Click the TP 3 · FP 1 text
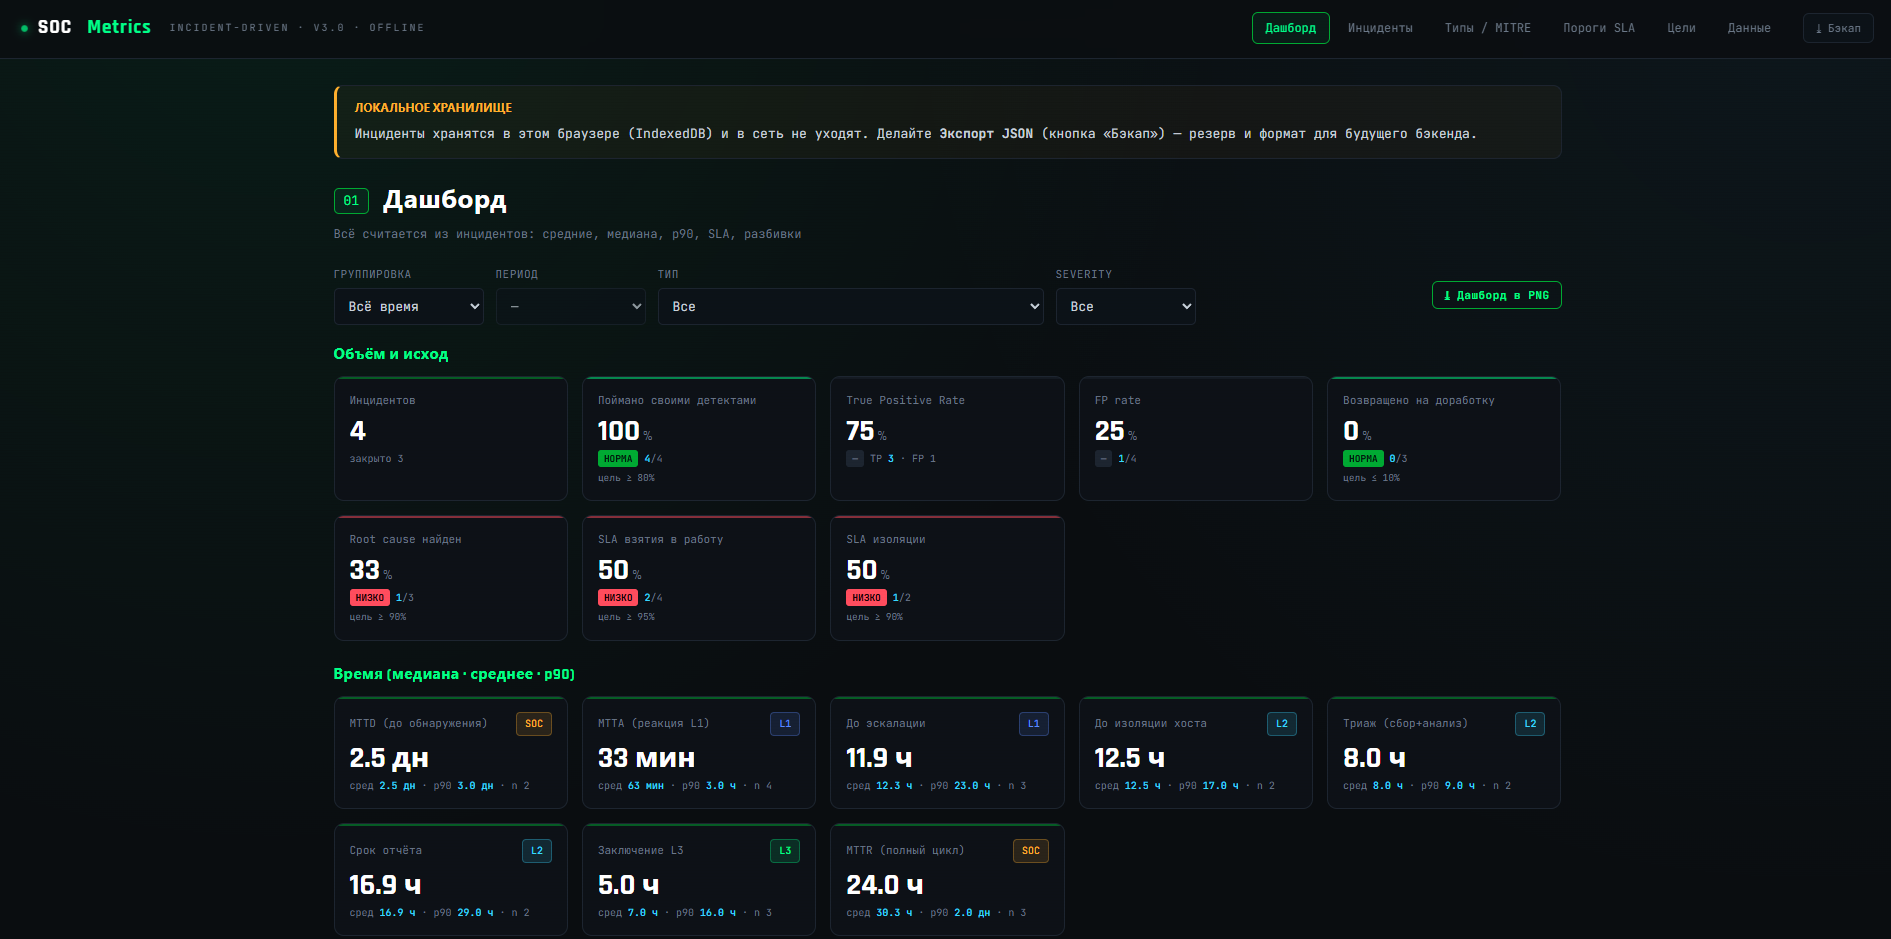 pyautogui.click(x=903, y=459)
